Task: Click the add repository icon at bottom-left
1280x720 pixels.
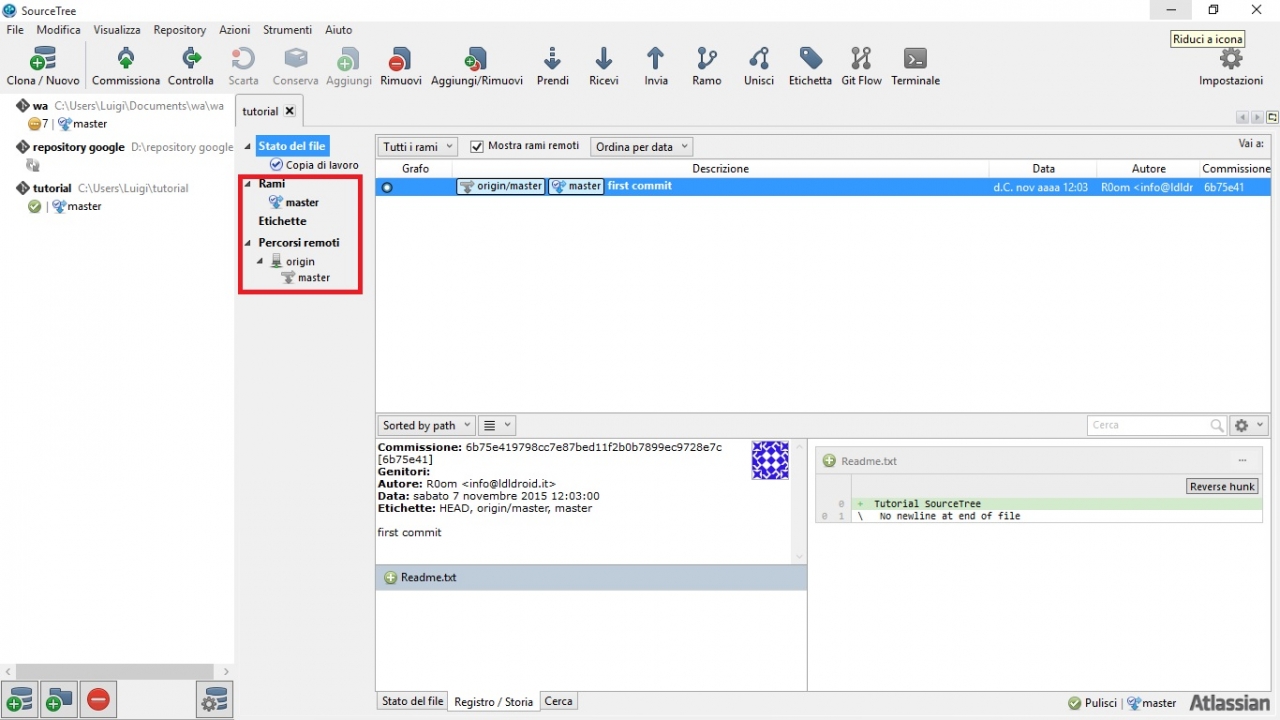Action: coord(20,699)
